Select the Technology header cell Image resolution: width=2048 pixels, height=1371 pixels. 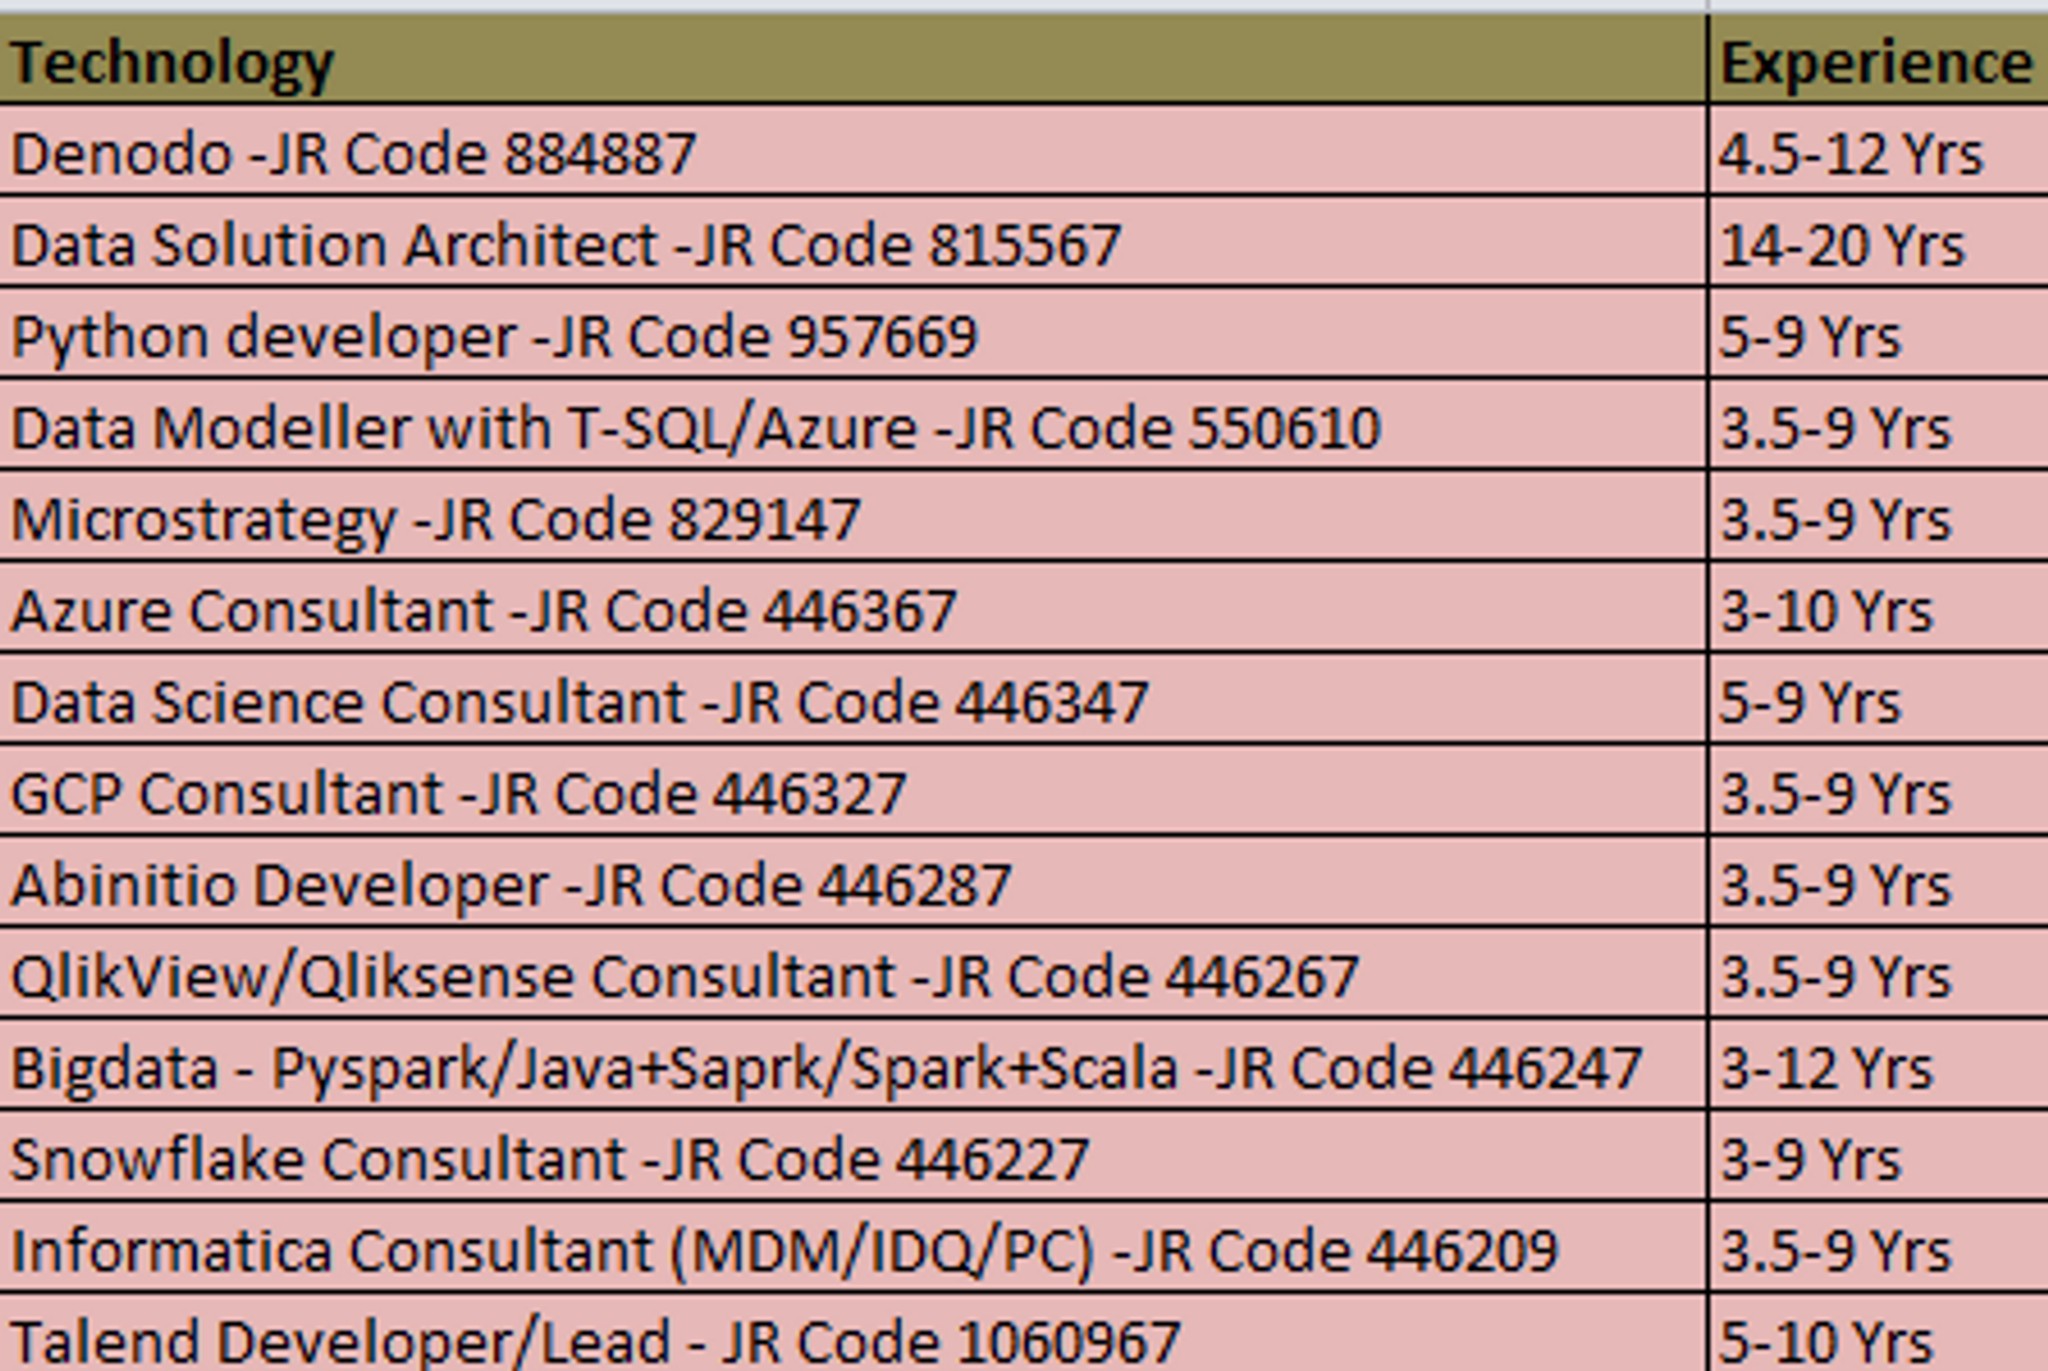click(x=852, y=59)
